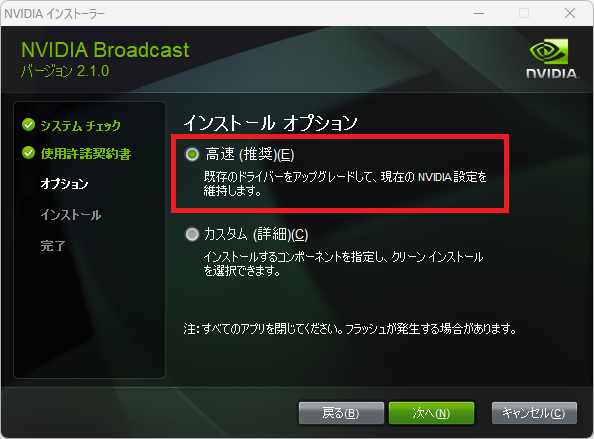Click the green checkmark beside 使用許諾契約書
The height and width of the screenshot is (439, 594).
click(28, 153)
